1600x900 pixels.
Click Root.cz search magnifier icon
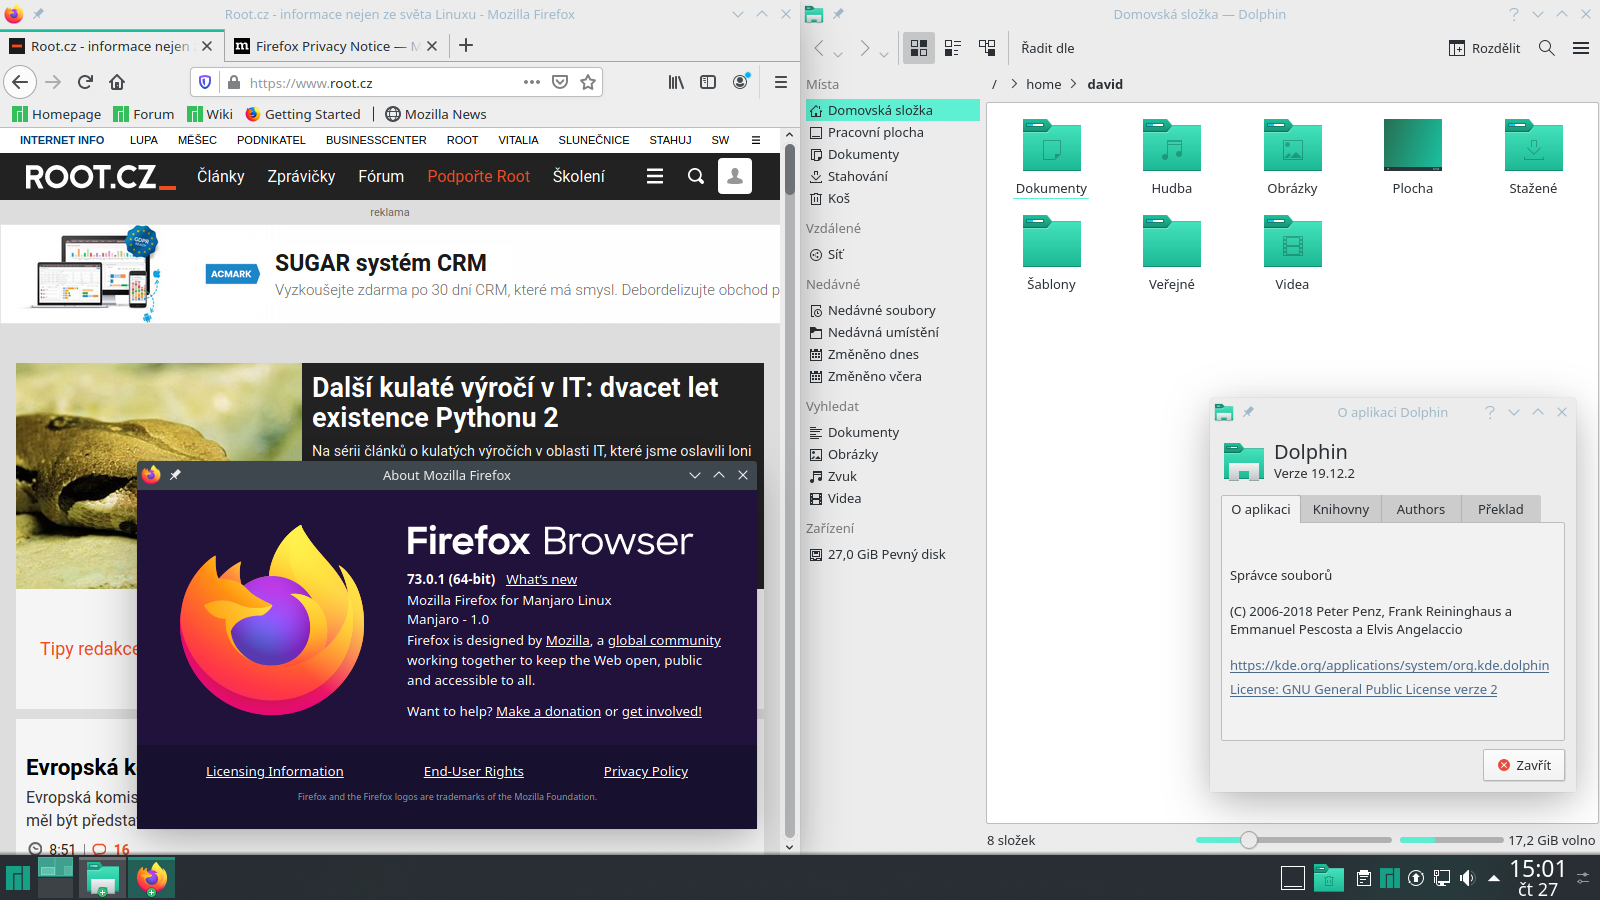696,176
